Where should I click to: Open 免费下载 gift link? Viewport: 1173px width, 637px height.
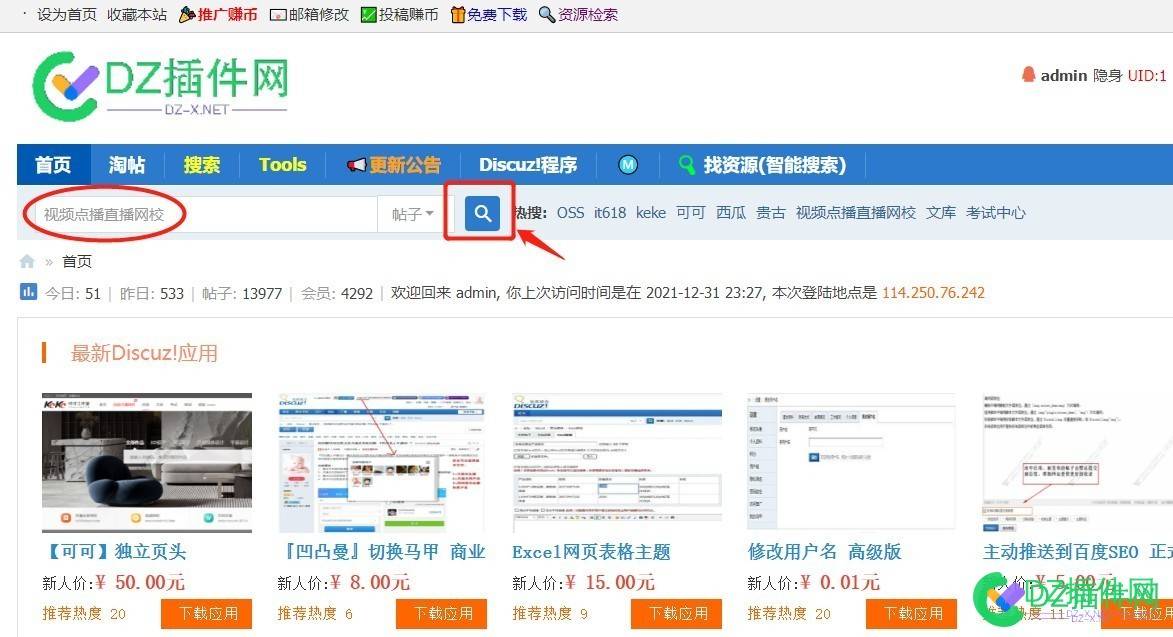(489, 14)
